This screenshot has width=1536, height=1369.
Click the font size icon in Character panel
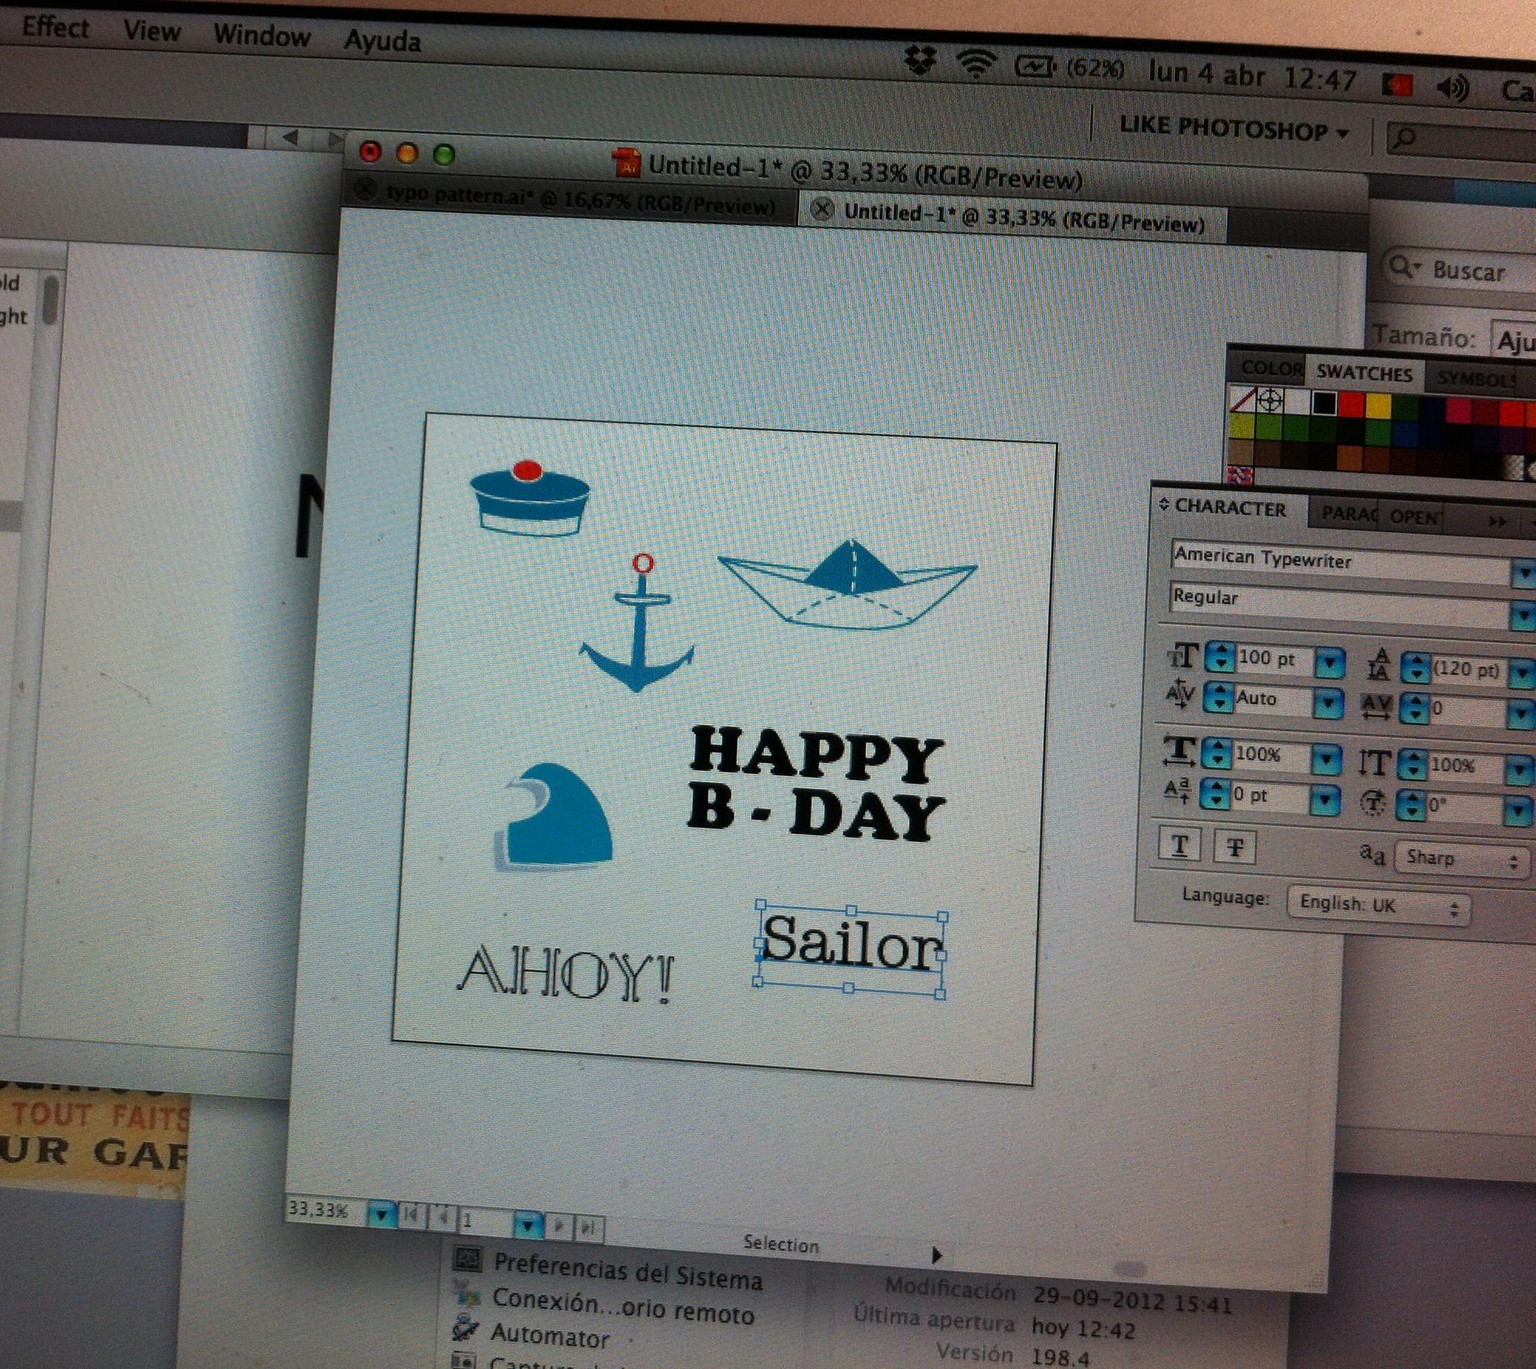1182,656
